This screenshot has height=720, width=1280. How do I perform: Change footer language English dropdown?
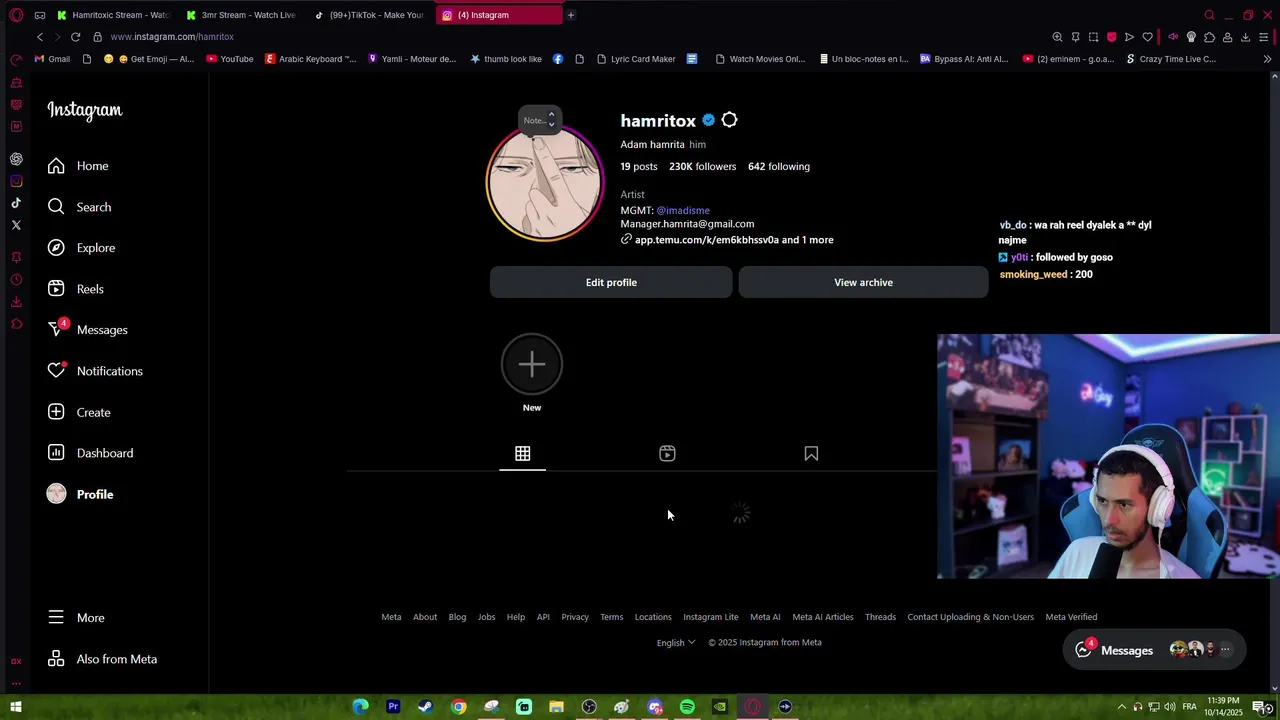pos(675,642)
